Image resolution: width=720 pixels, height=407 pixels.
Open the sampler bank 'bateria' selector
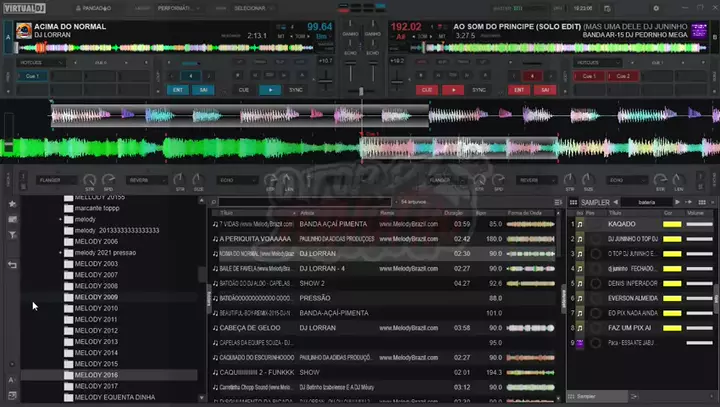click(x=647, y=202)
